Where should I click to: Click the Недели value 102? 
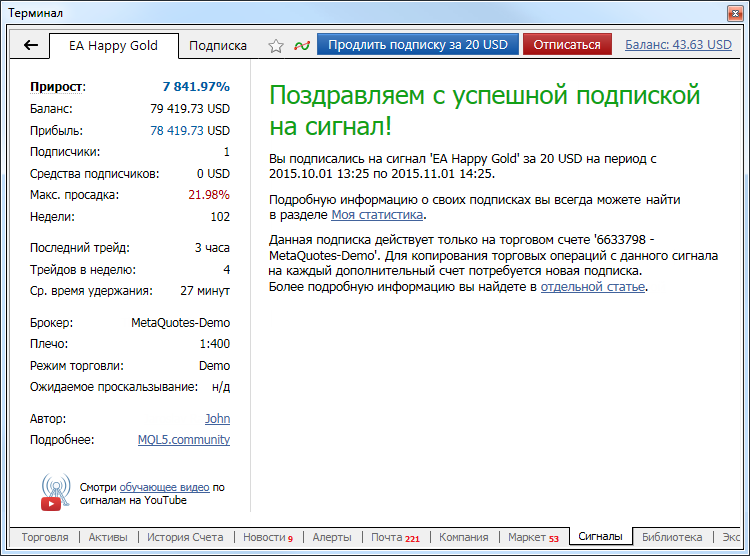[x=220, y=217]
